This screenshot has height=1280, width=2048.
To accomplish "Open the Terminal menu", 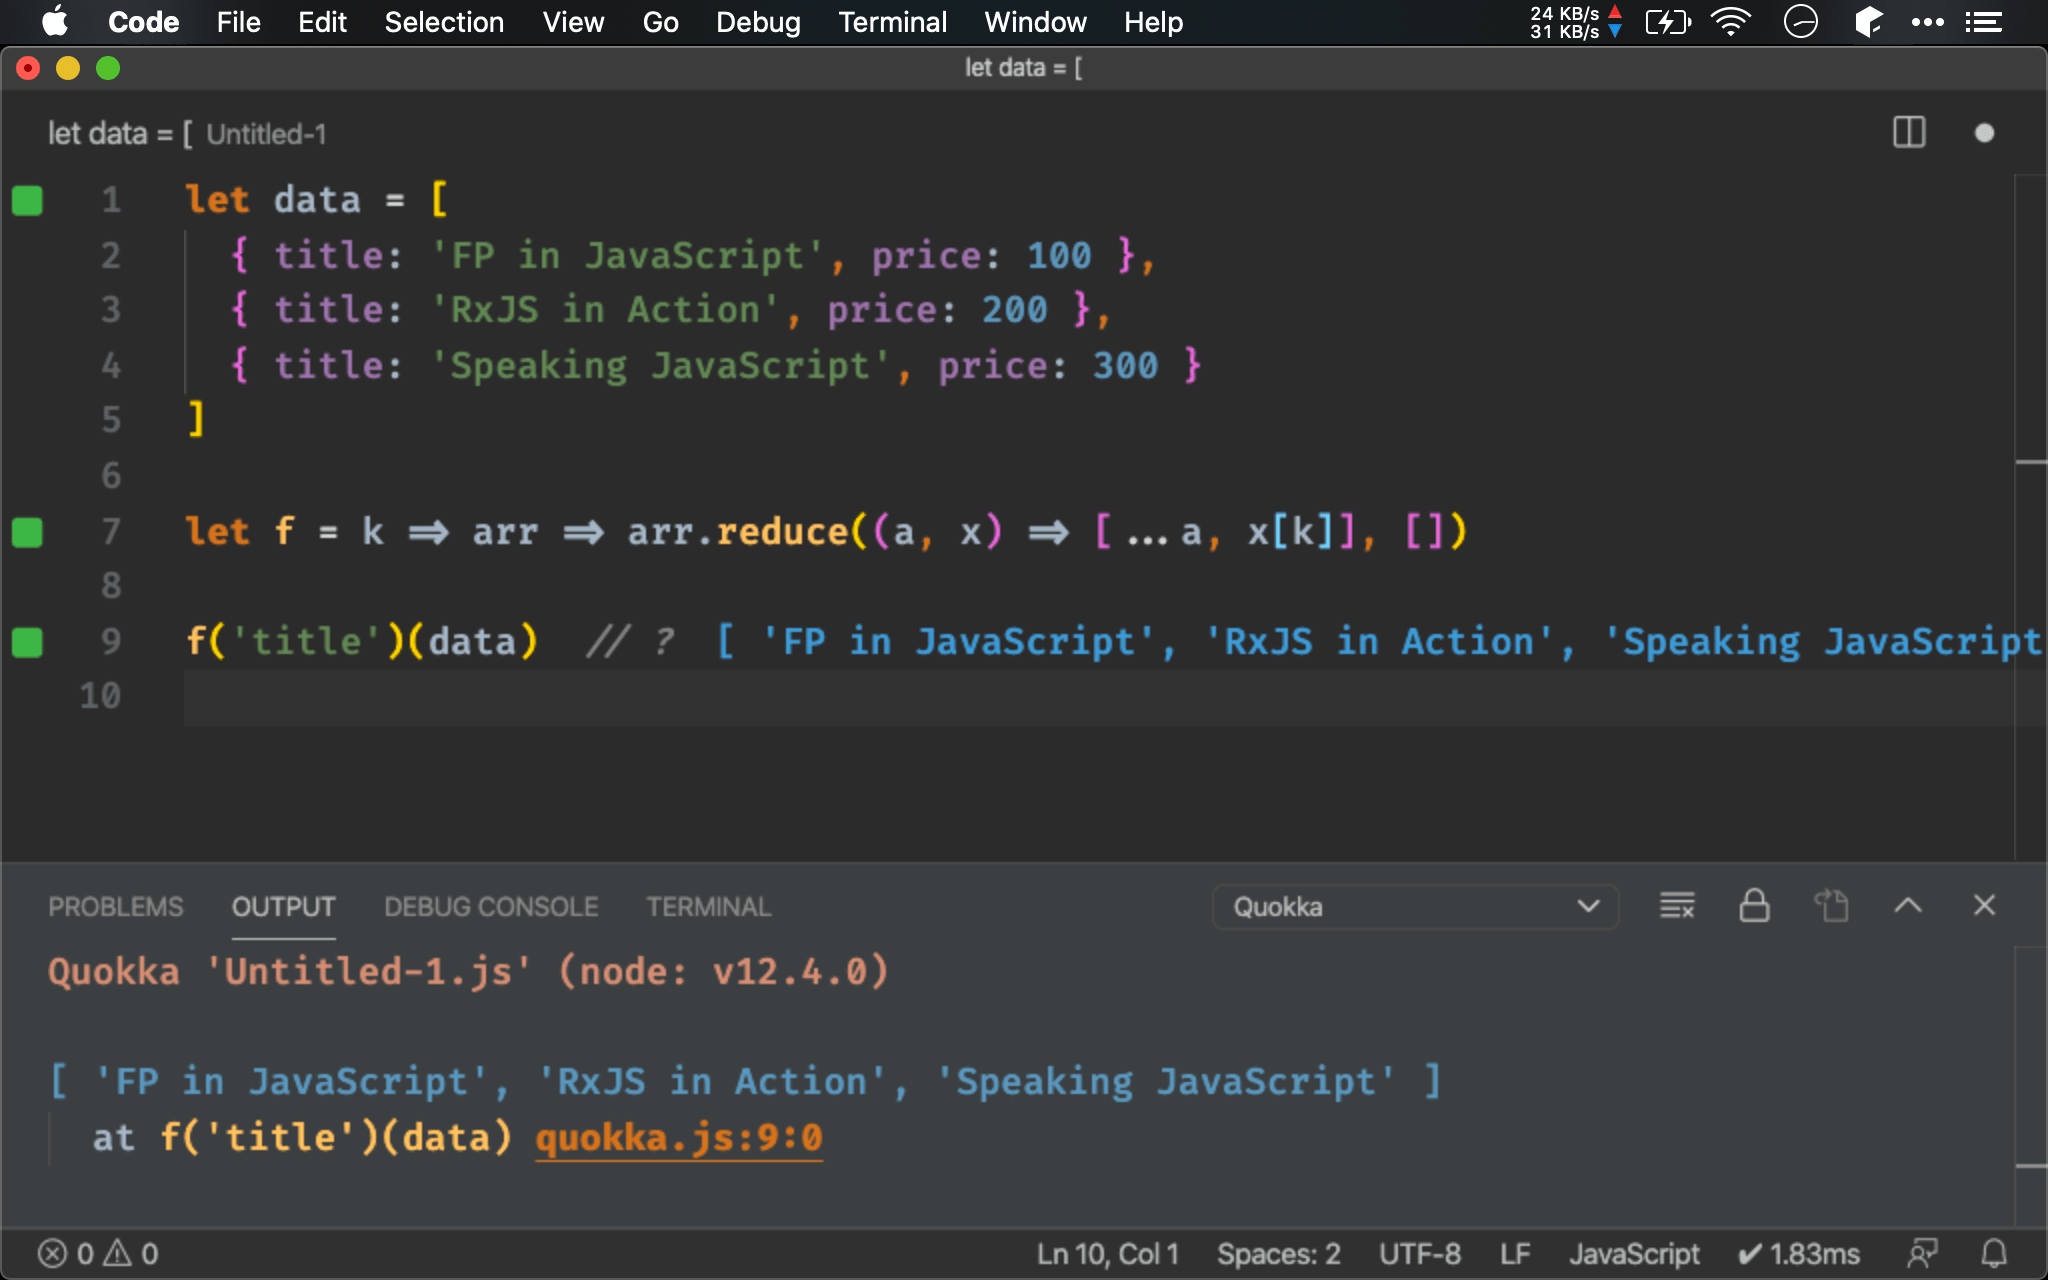I will coord(892,22).
